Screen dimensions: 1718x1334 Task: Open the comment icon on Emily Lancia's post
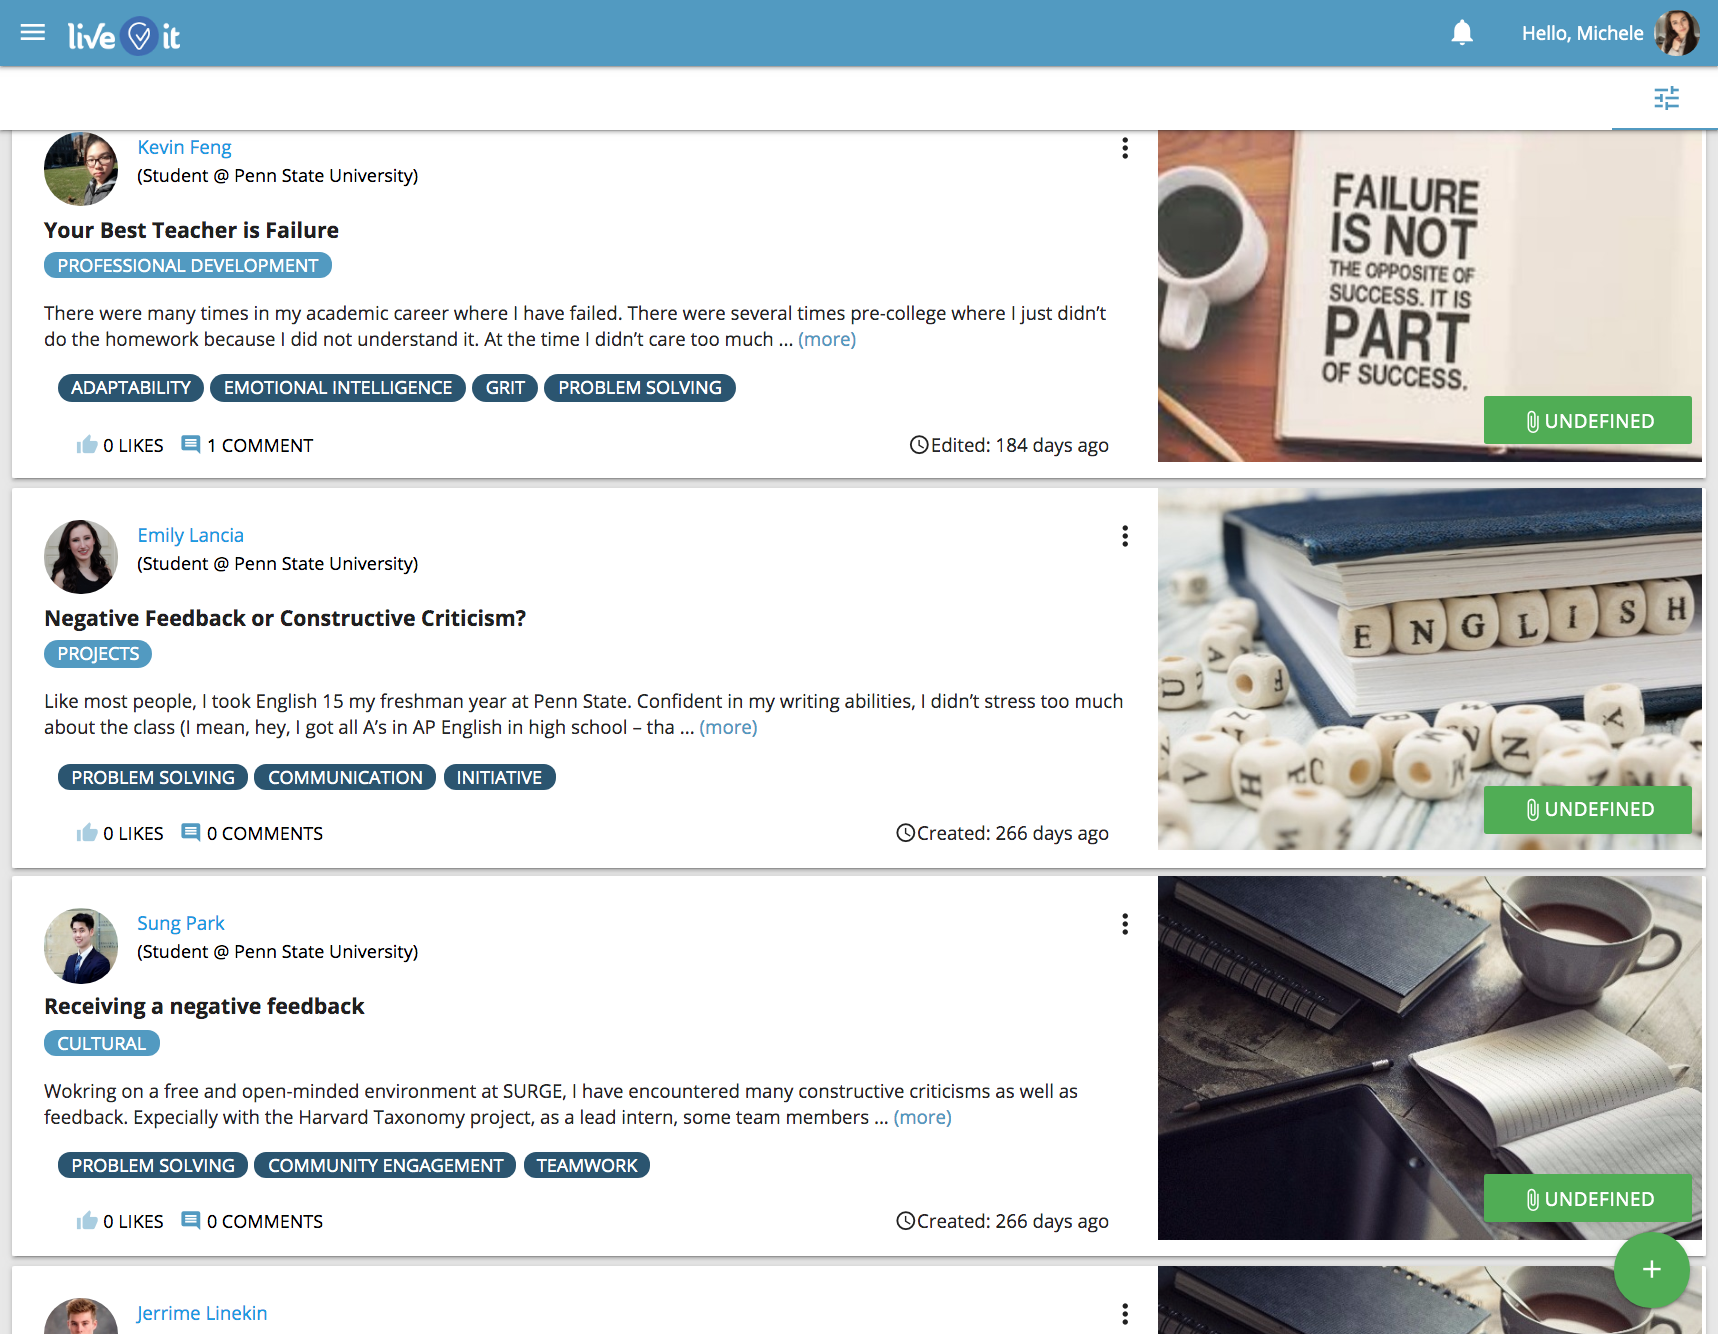point(190,833)
